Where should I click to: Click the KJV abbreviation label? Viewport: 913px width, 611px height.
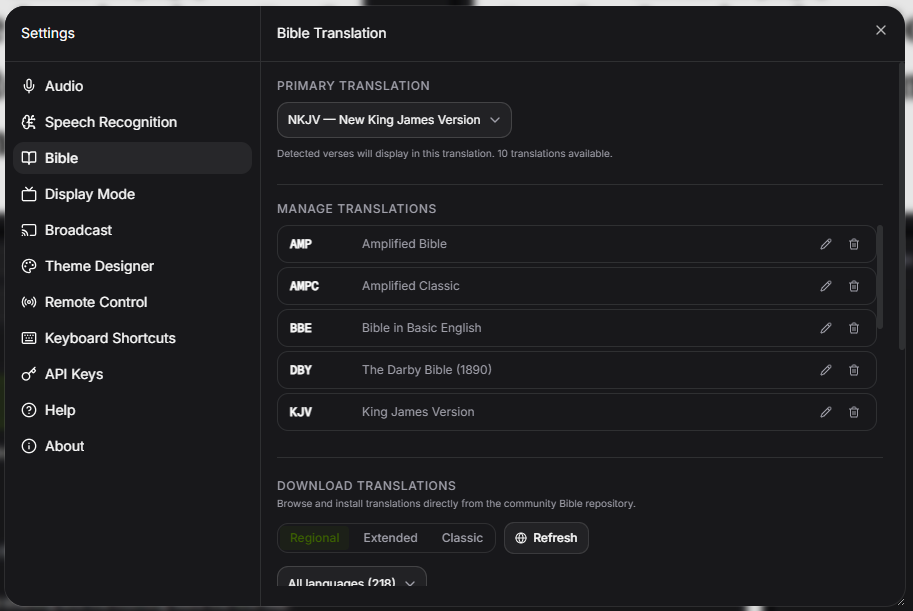(300, 412)
